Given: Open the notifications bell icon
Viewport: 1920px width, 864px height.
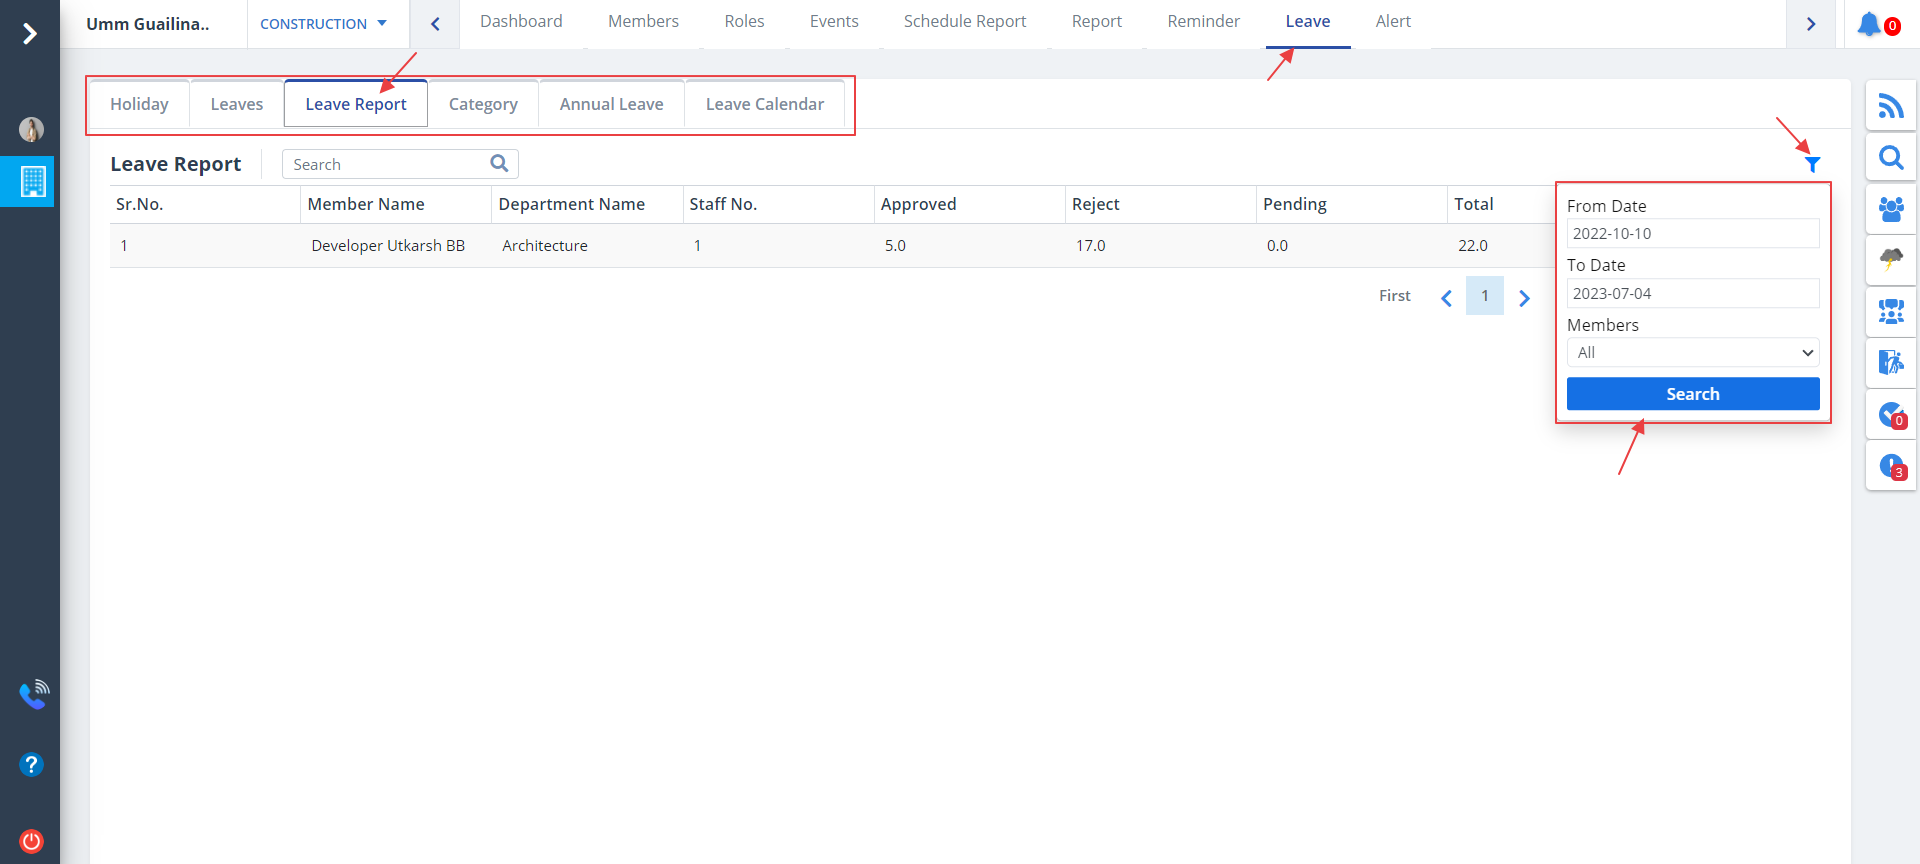Looking at the screenshot, I should point(1869,24).
